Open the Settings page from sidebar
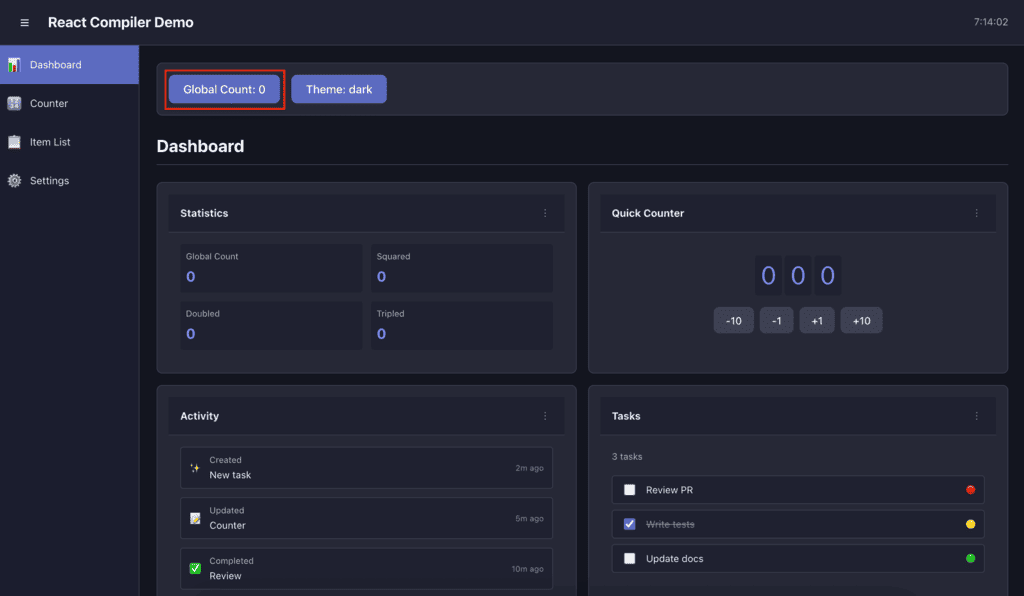1024x596 pixels. pos(49,181)
